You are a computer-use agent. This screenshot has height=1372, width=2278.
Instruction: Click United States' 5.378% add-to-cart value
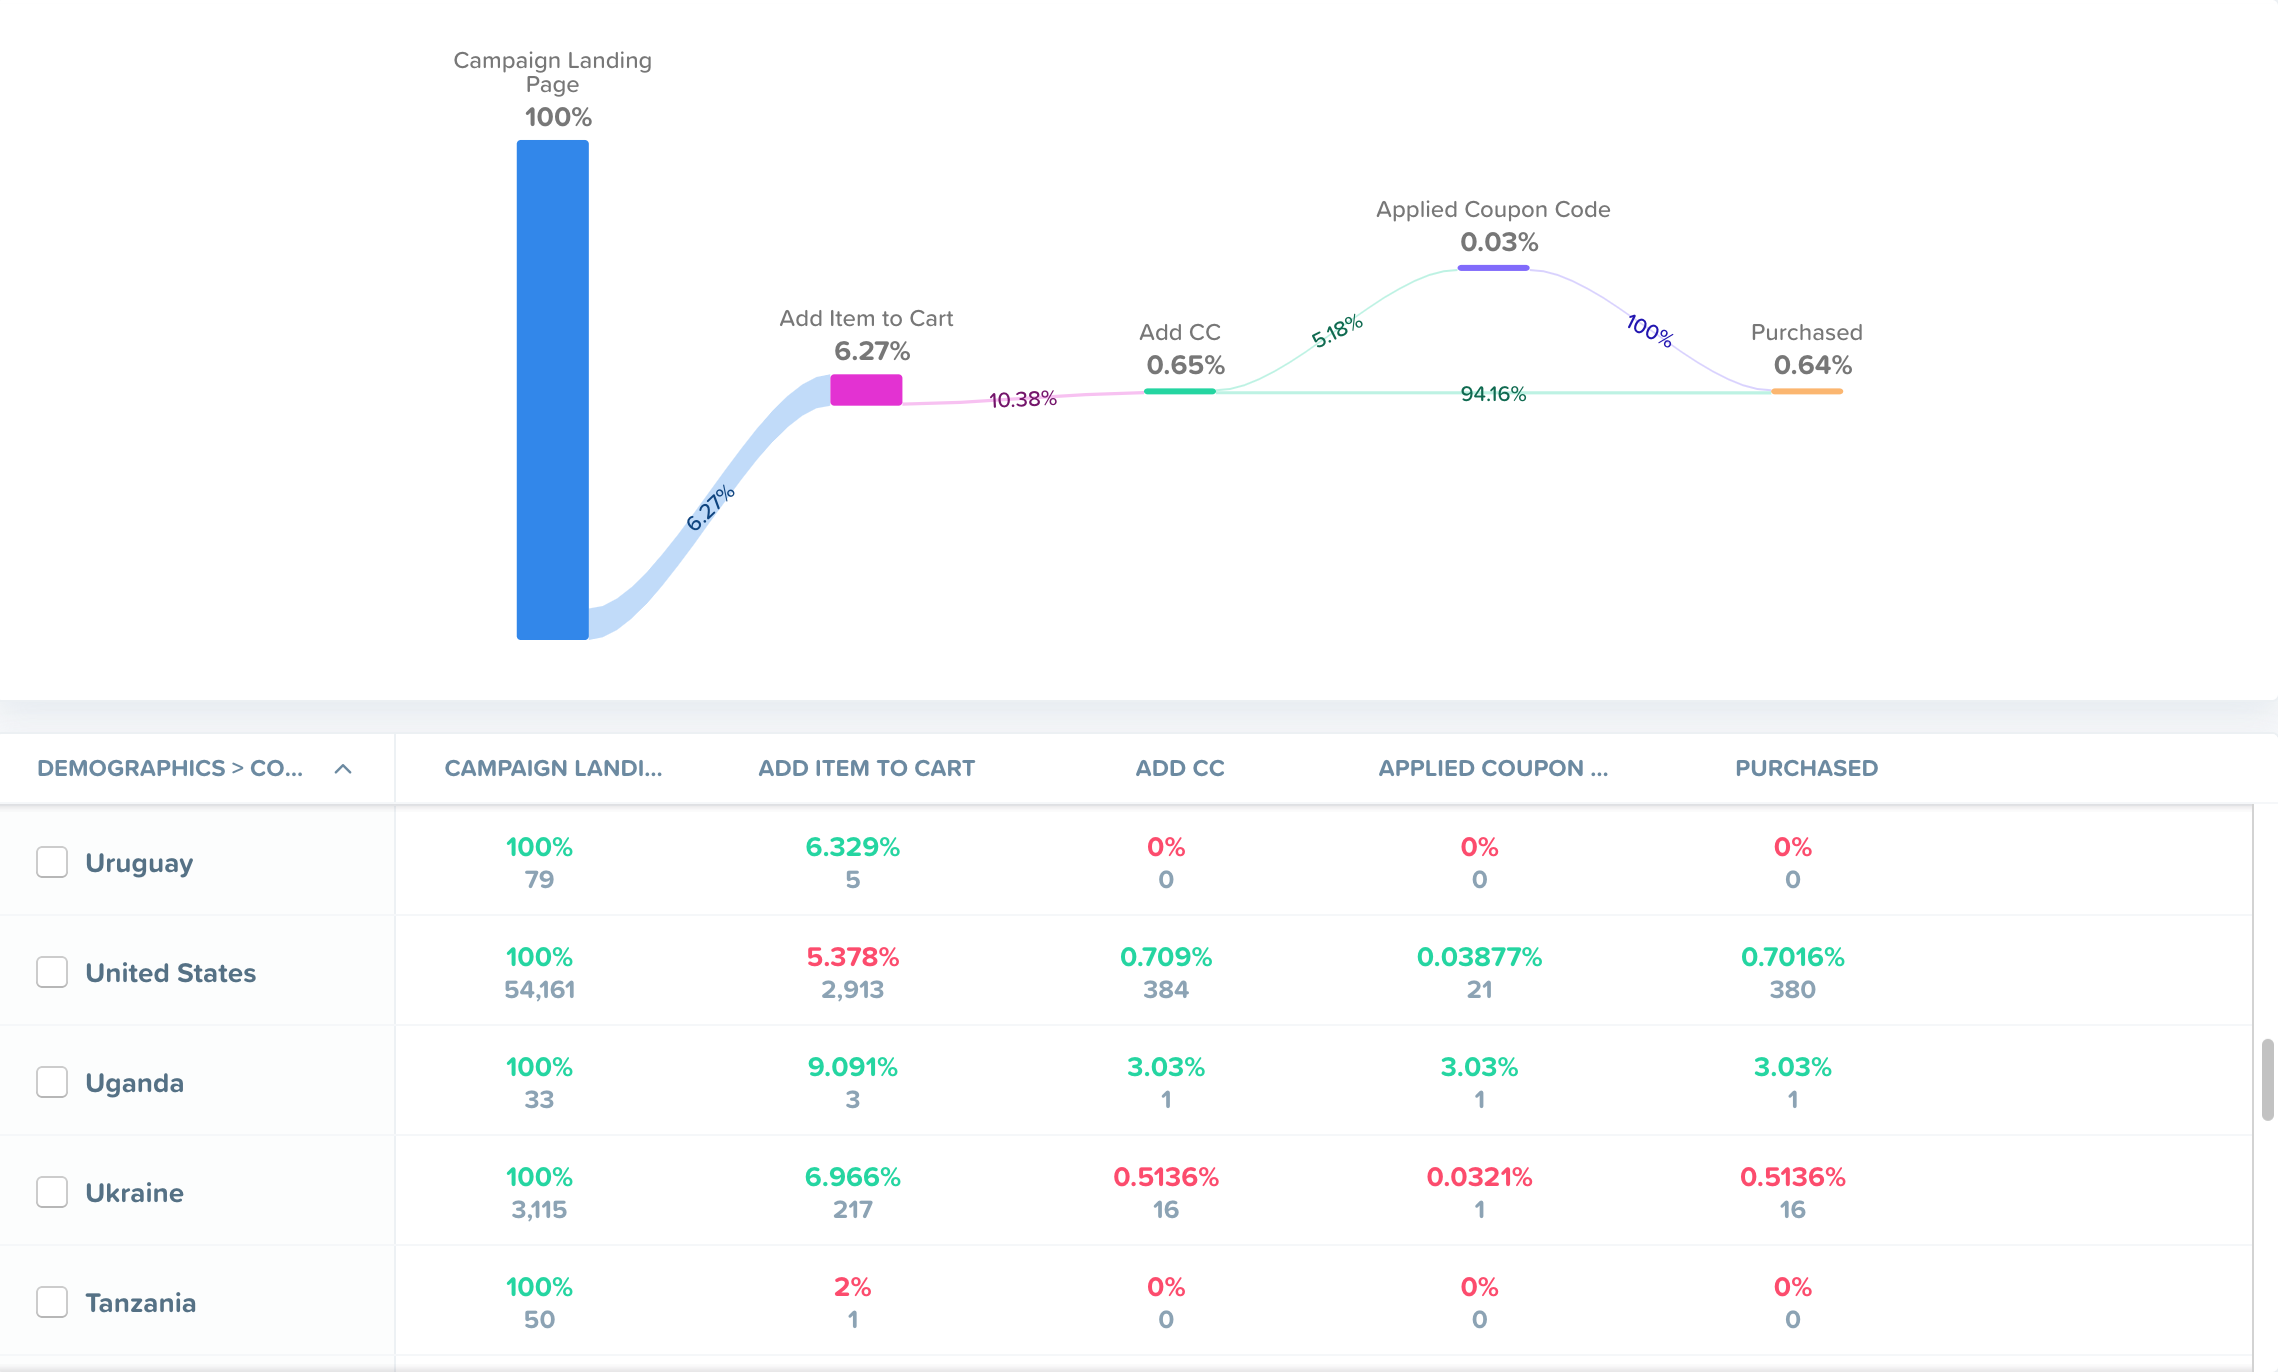pyautogui.click(x=853, y=957)
